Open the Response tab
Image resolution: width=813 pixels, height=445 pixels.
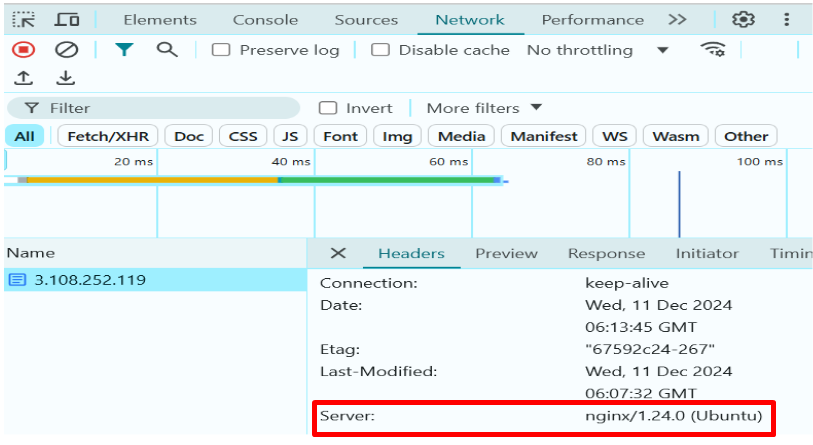(606, 253)
